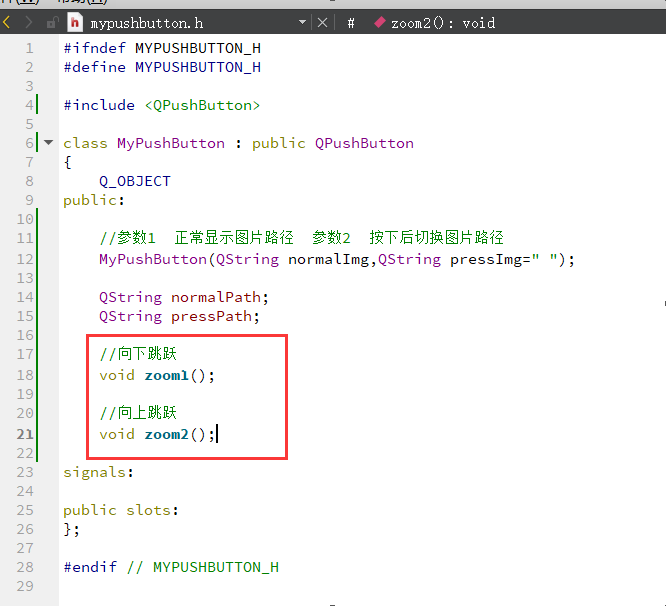Click the # line-column indicator
This screenshot has width=666, height=606.
point(351,23)
